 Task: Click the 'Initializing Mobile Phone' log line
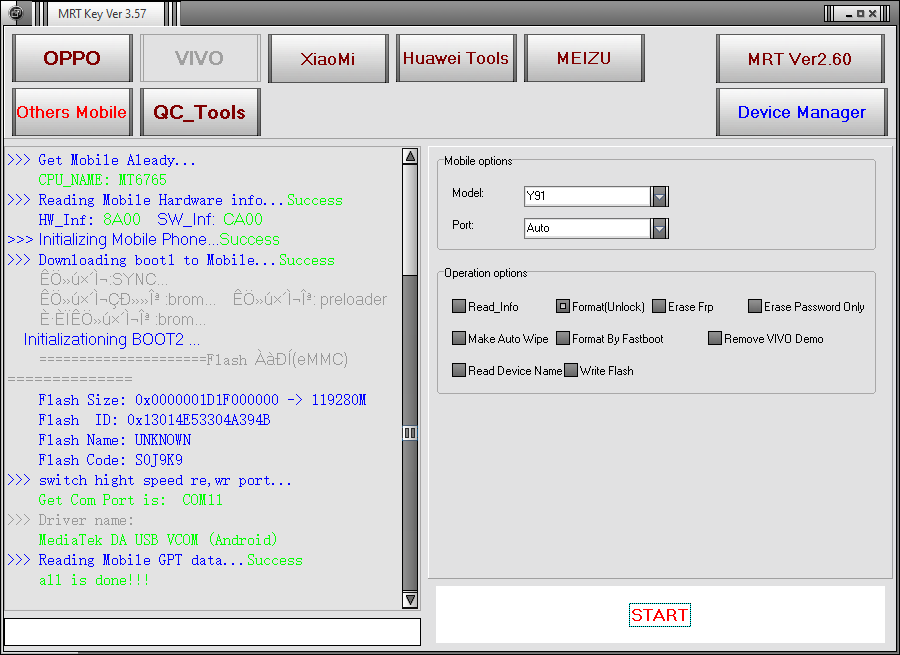point(143,239)
